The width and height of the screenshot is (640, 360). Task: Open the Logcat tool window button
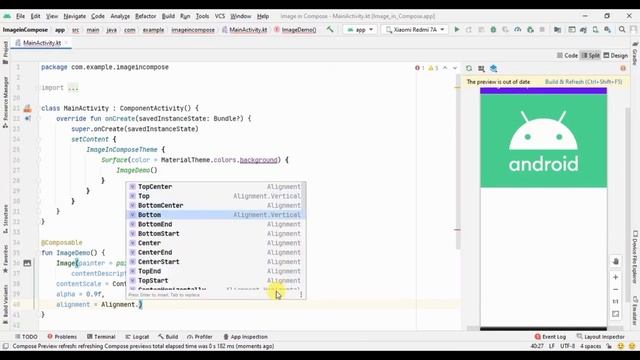pos(137,337)
